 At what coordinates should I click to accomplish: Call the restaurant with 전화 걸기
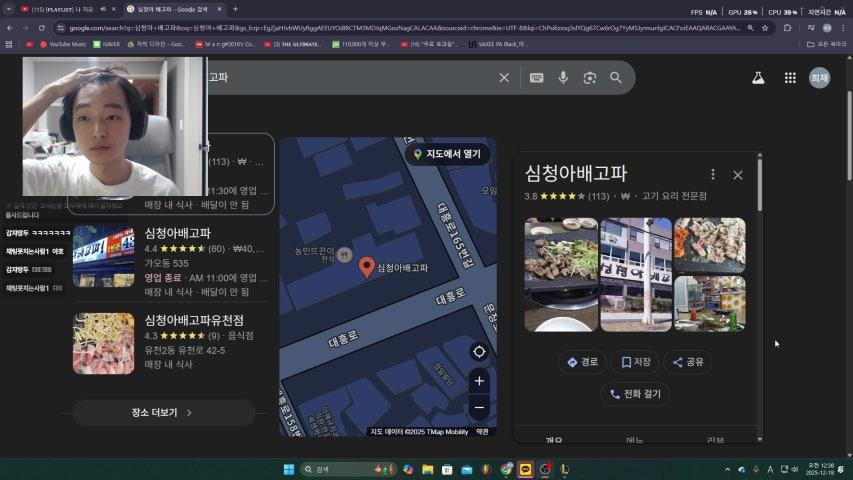coord(635,393)
